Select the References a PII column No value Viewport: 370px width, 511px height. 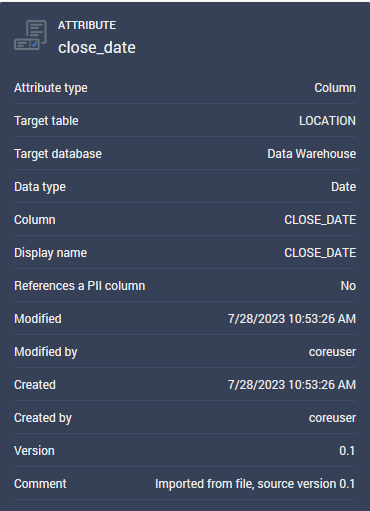(348, 286)
